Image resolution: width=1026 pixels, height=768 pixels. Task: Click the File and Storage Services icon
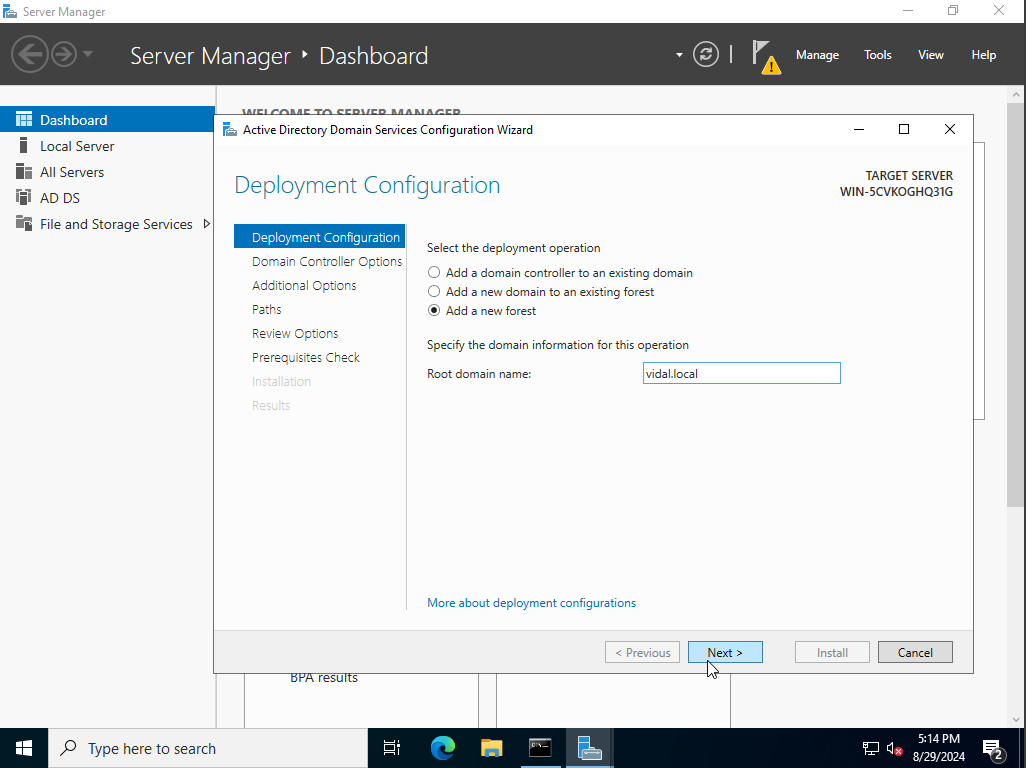tap(24, 223)
